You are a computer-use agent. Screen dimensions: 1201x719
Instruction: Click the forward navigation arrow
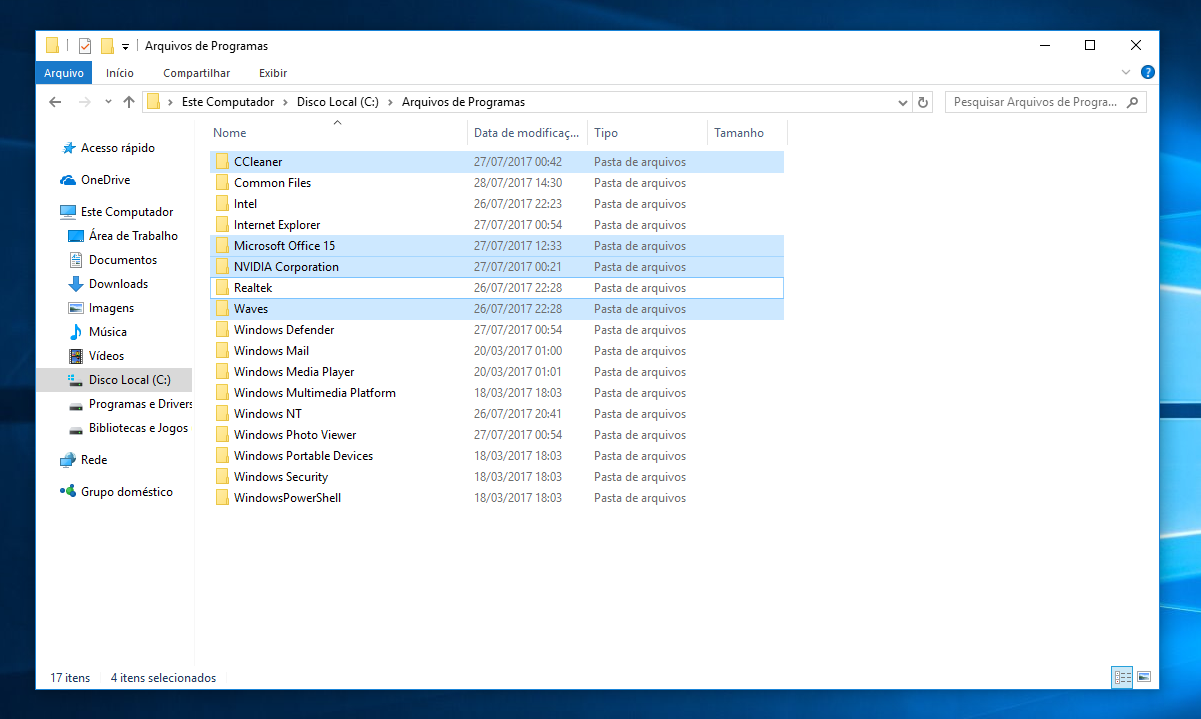84,102
